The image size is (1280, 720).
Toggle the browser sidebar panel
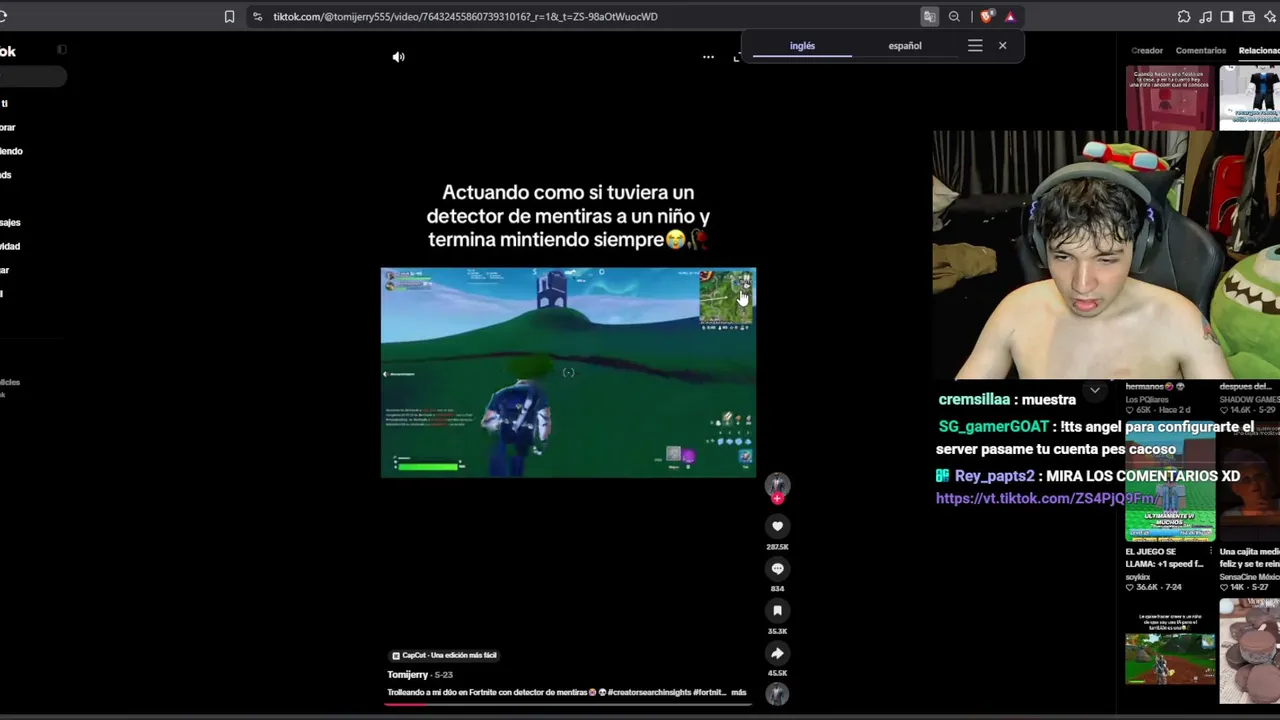tap(1227, 16)
